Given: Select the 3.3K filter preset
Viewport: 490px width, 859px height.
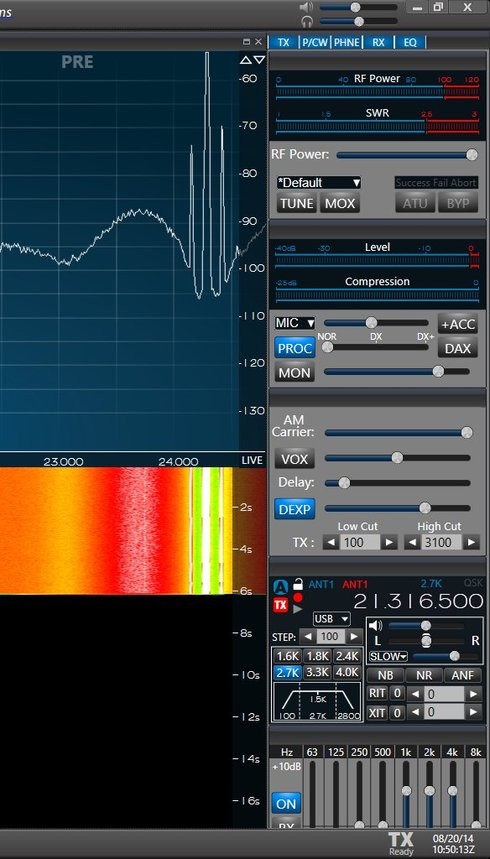Looking at the screenshot, I should (x=317, y=672).
